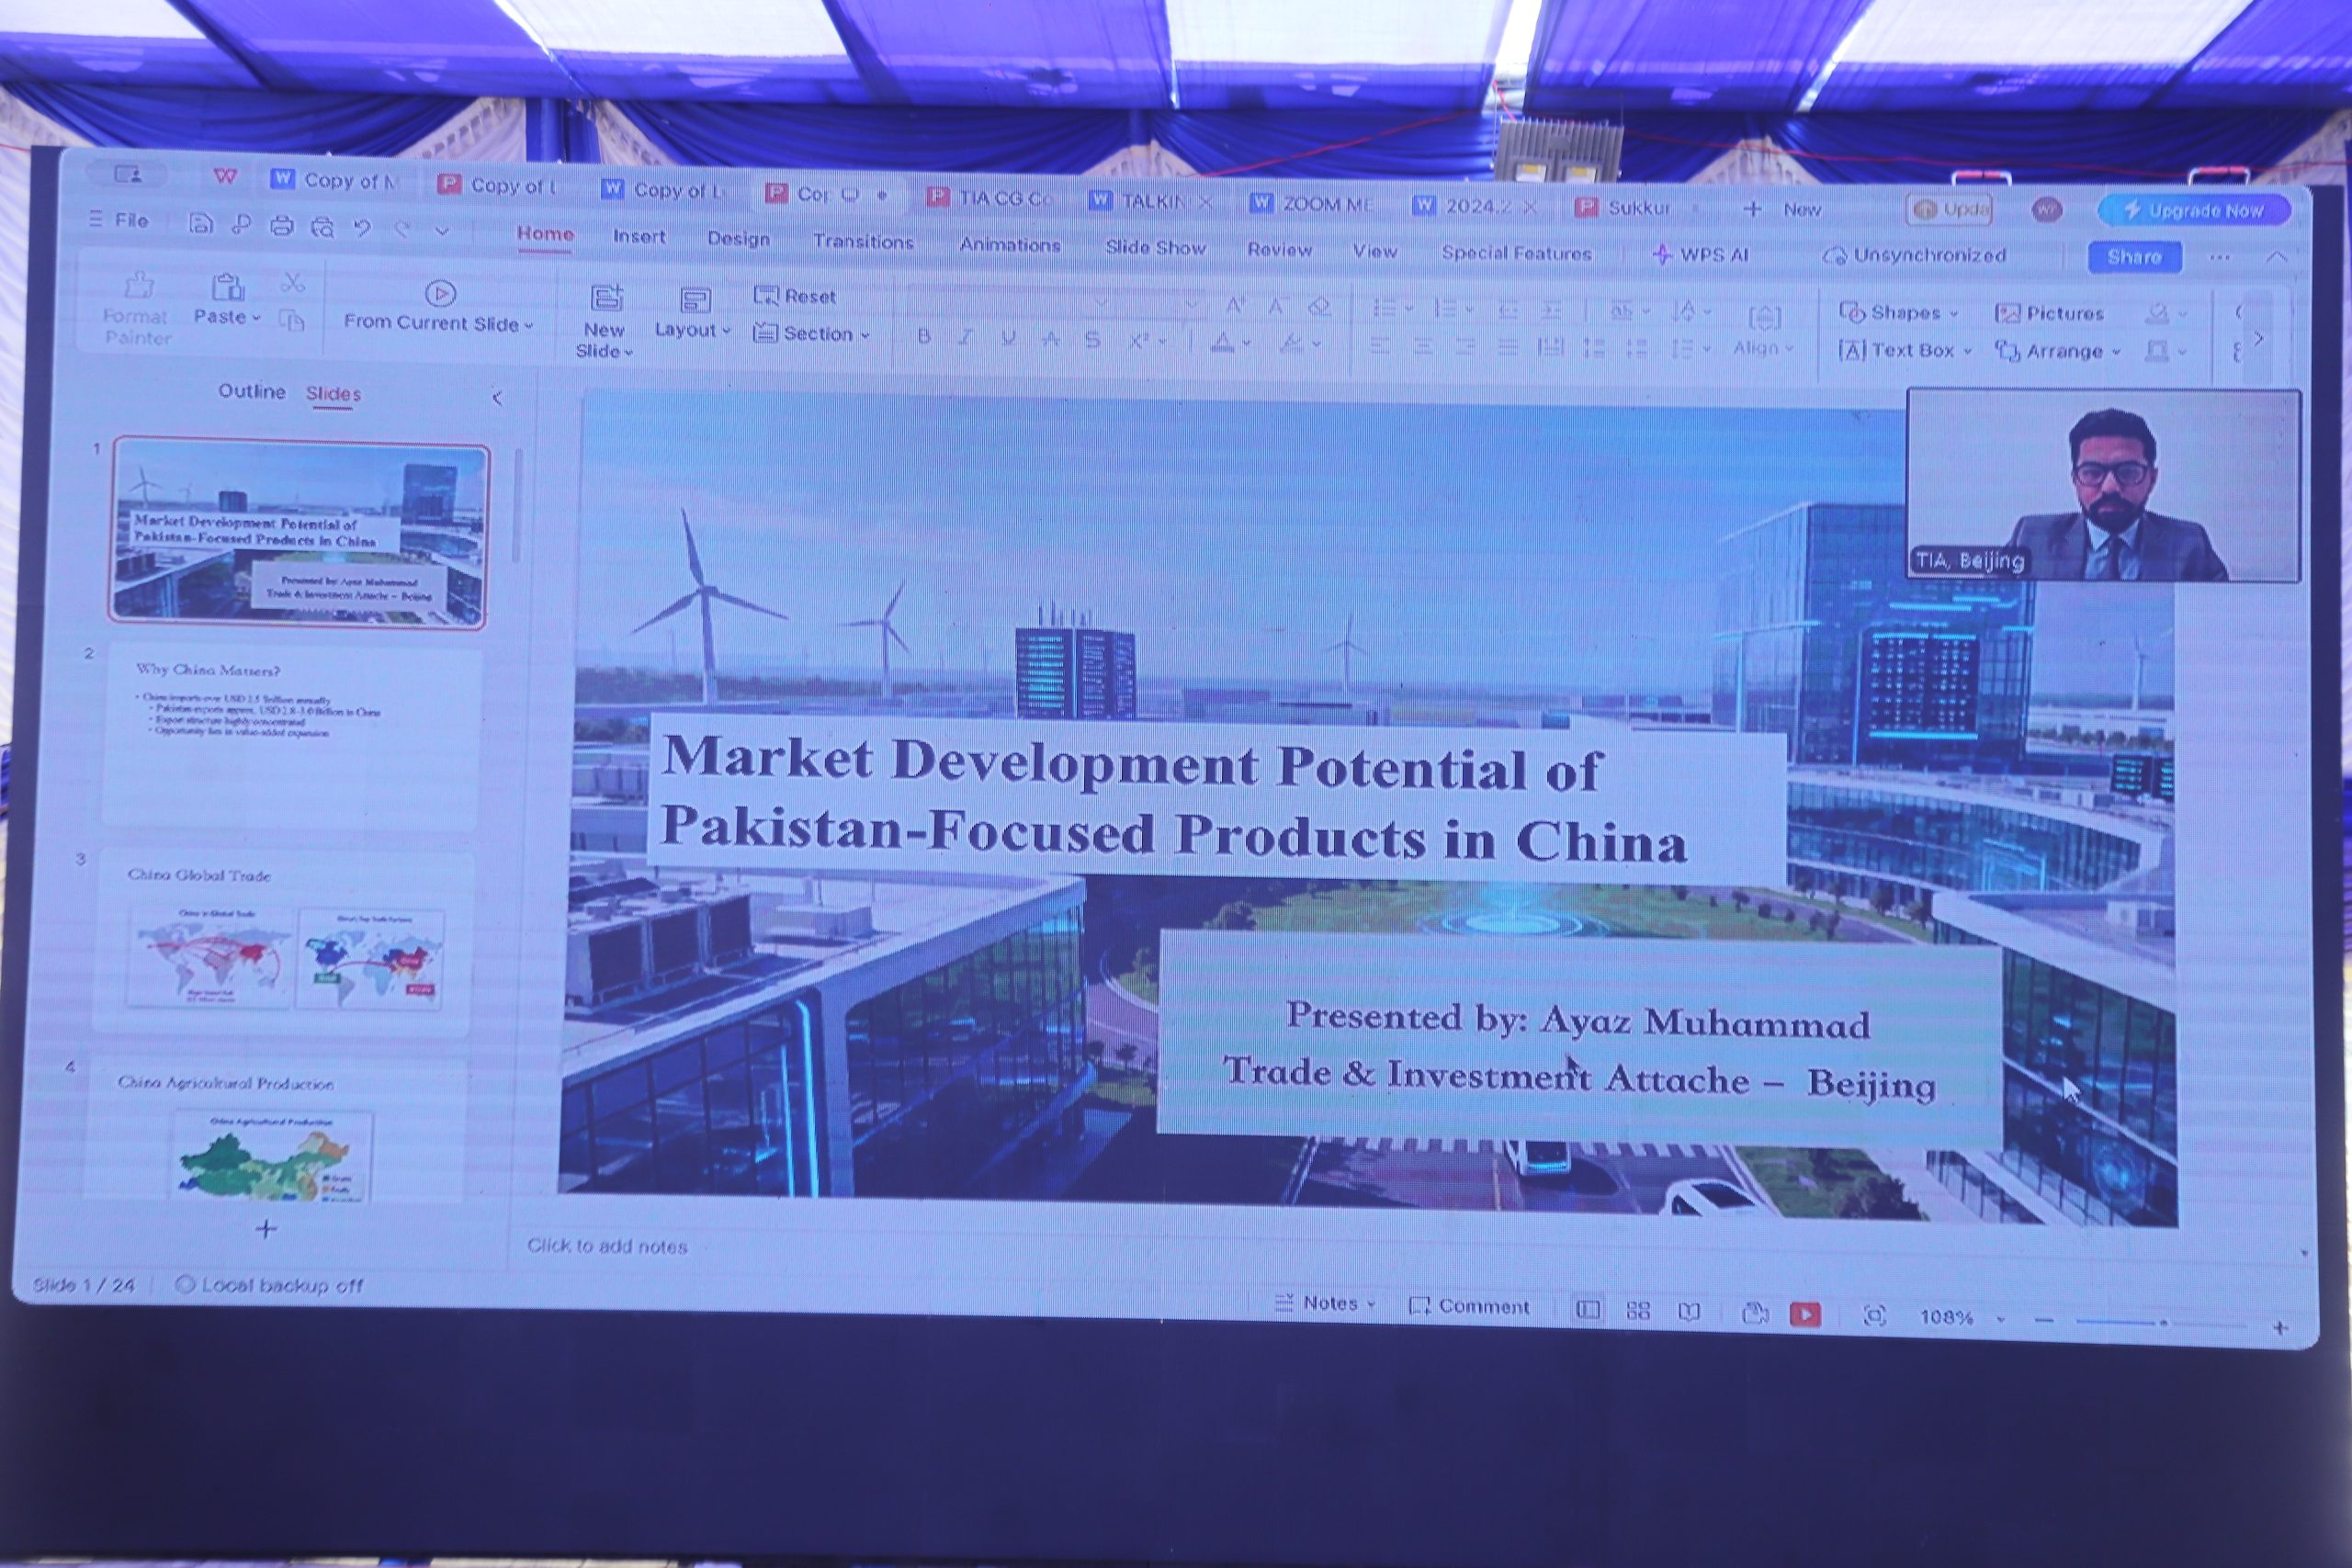The height and width of the screenshot is (1568, 2352).
Task: Toggle the Notes pane button
Action: tap(1326, 1303)
